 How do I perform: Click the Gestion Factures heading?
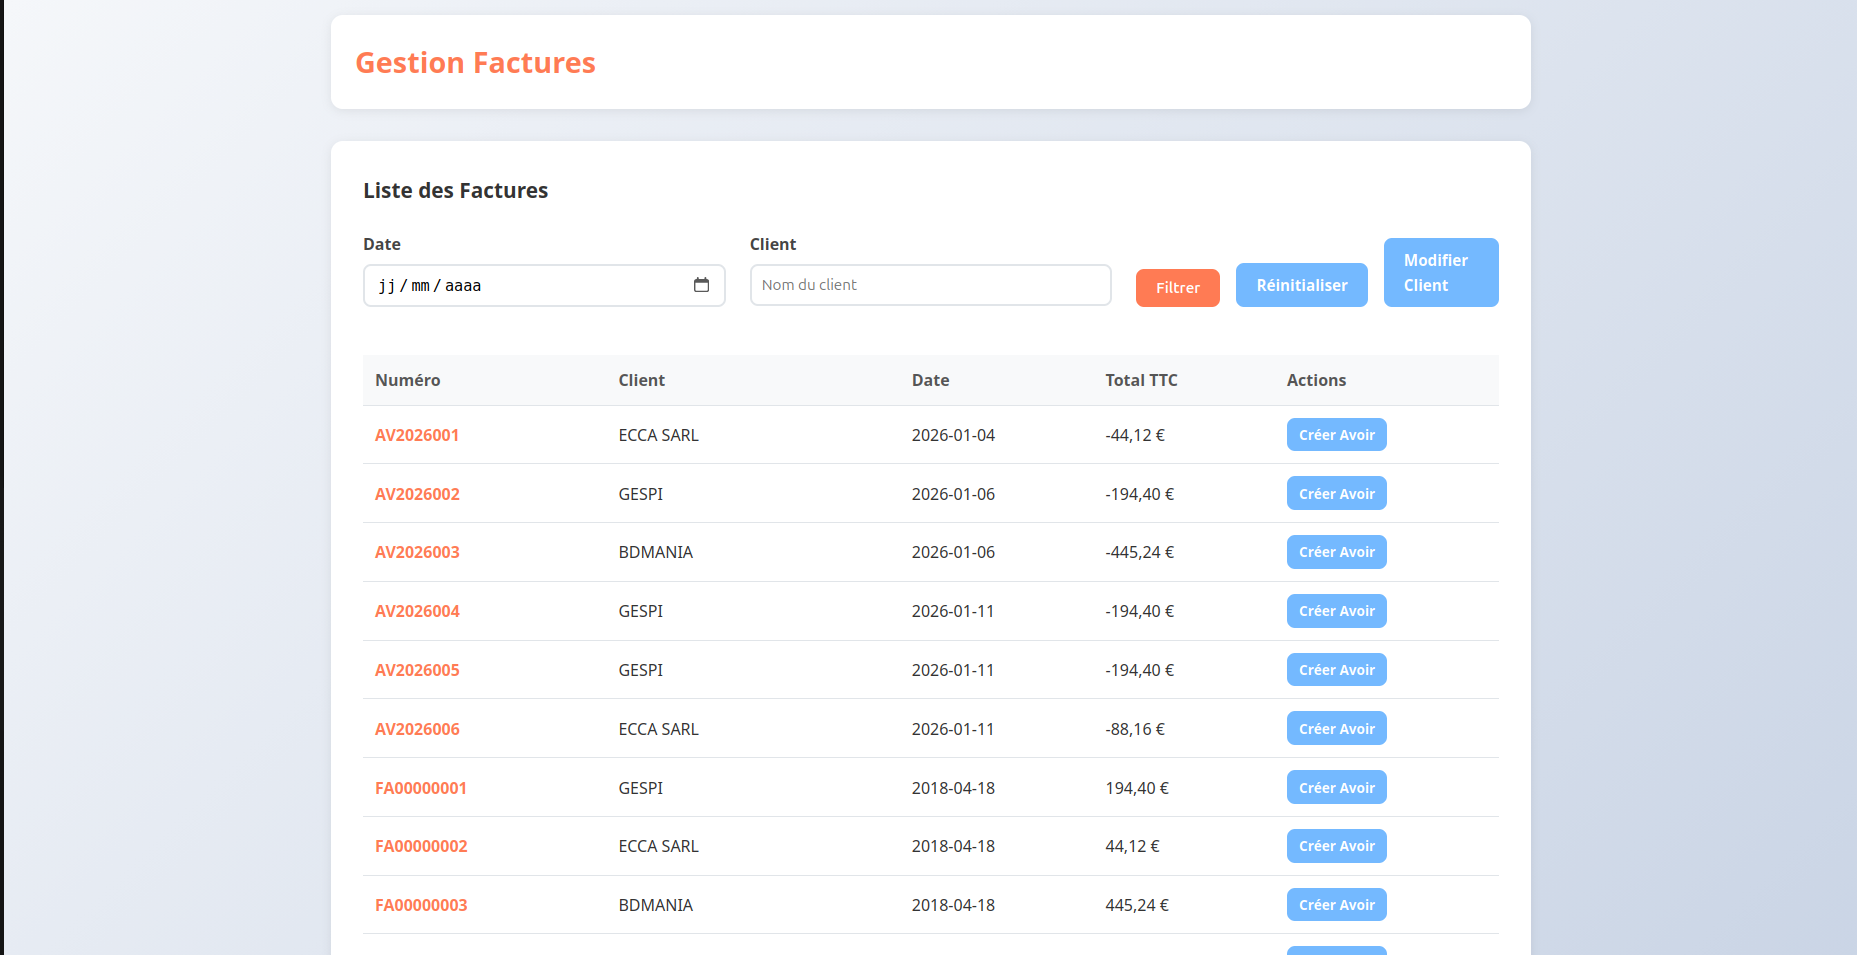pos(475,63)
